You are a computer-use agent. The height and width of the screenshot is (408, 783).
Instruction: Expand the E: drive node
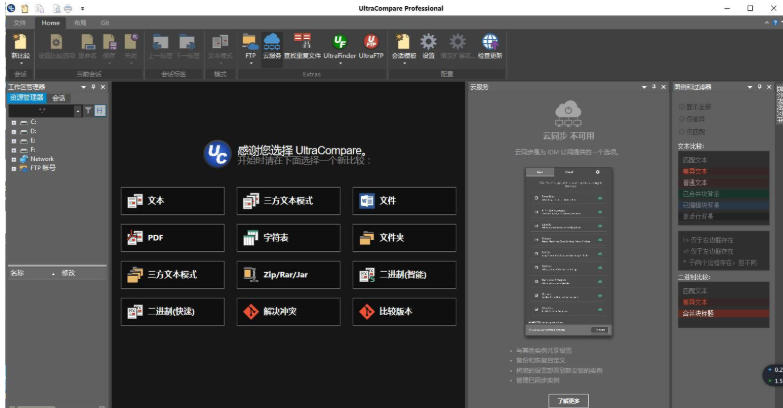14,141
